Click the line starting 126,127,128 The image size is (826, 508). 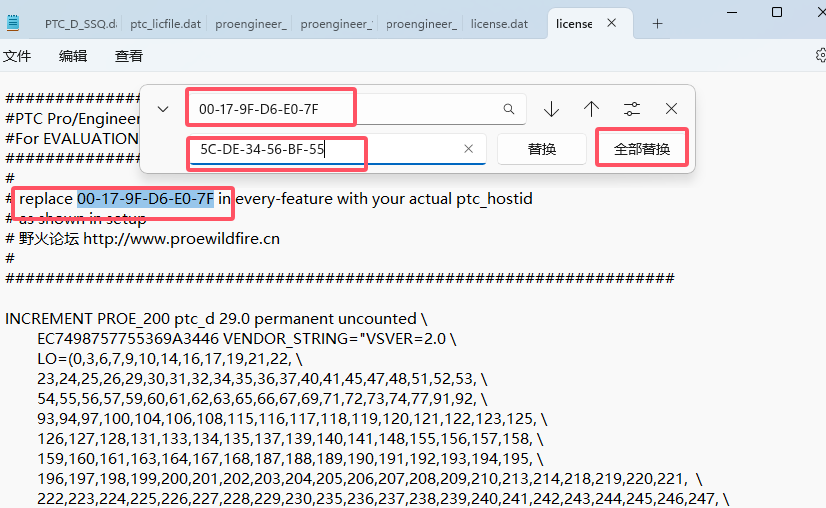[290, 439]
